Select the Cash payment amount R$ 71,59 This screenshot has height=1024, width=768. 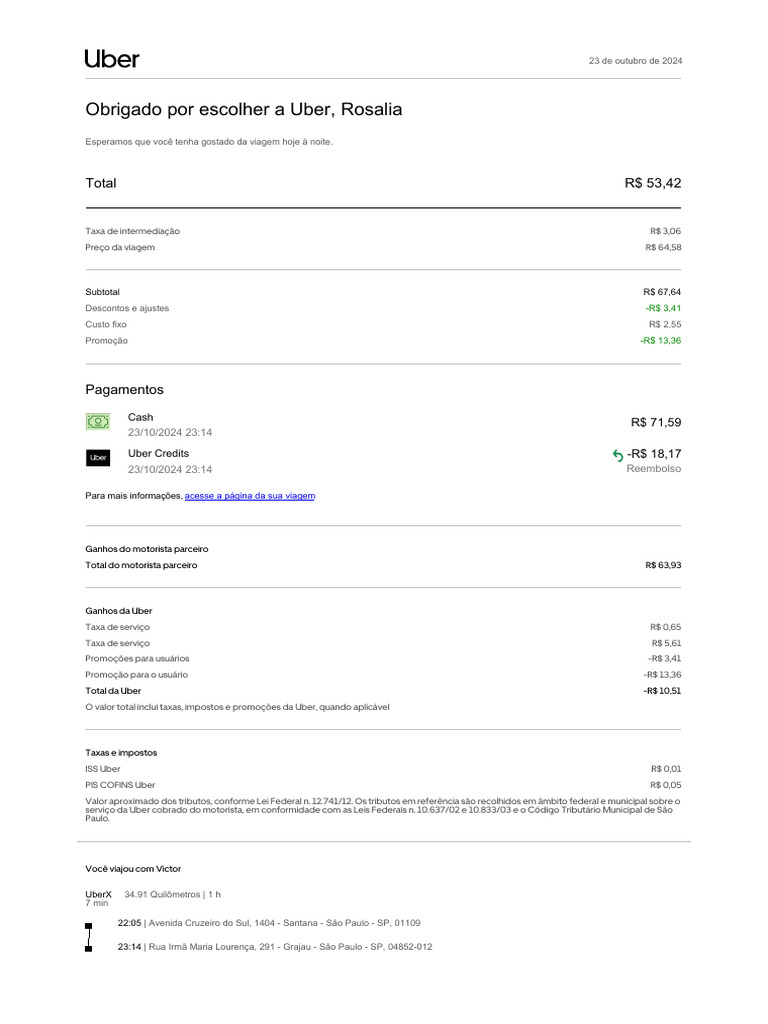tap(656, 423)
